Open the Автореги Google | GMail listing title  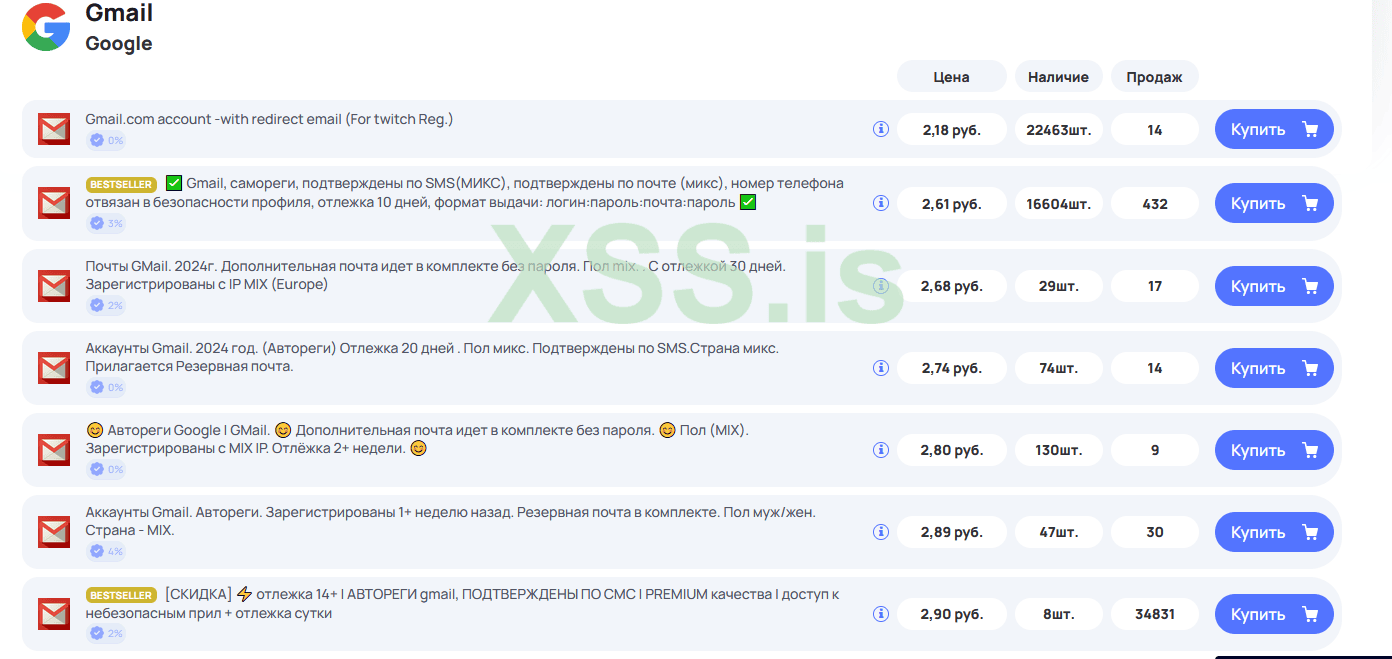[417, 439]
